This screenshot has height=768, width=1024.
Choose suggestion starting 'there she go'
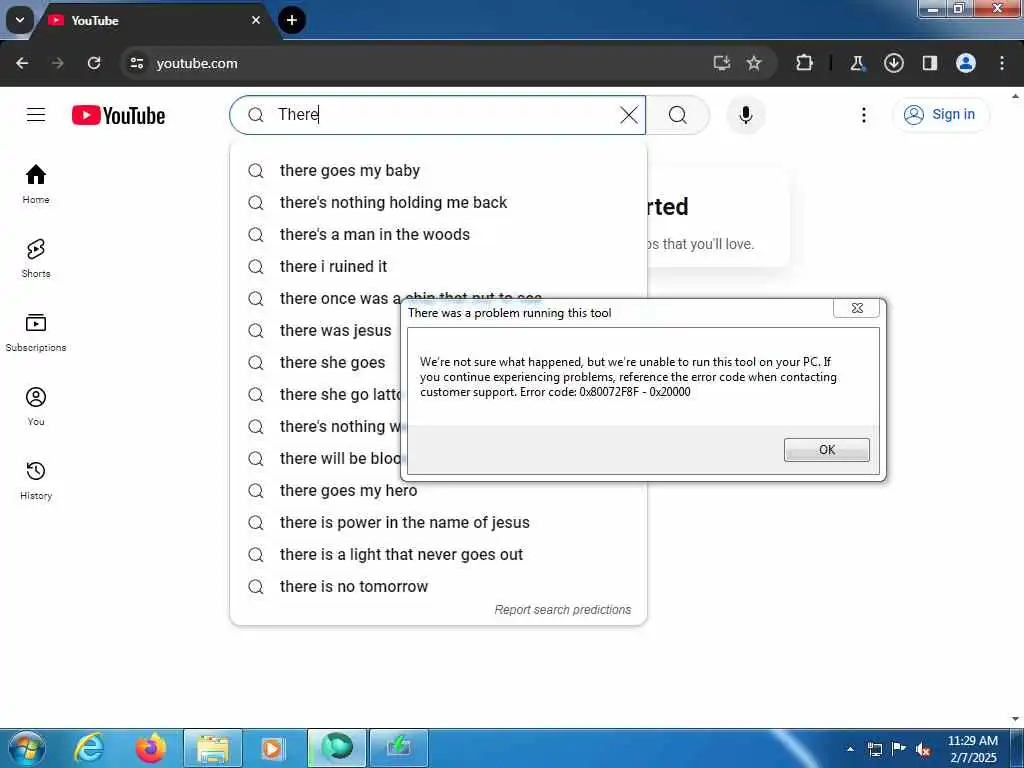coord(316,394)
